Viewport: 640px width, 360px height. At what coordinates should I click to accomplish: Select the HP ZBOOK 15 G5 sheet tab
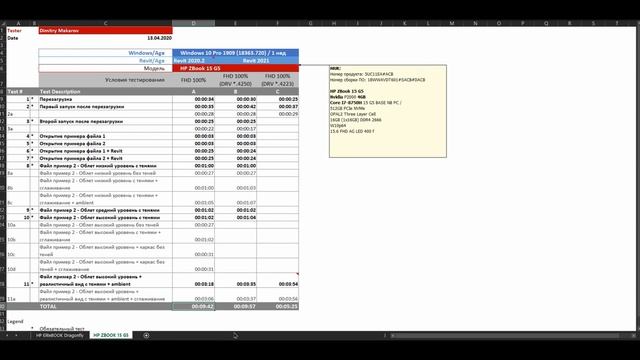(x=111, y=336)
